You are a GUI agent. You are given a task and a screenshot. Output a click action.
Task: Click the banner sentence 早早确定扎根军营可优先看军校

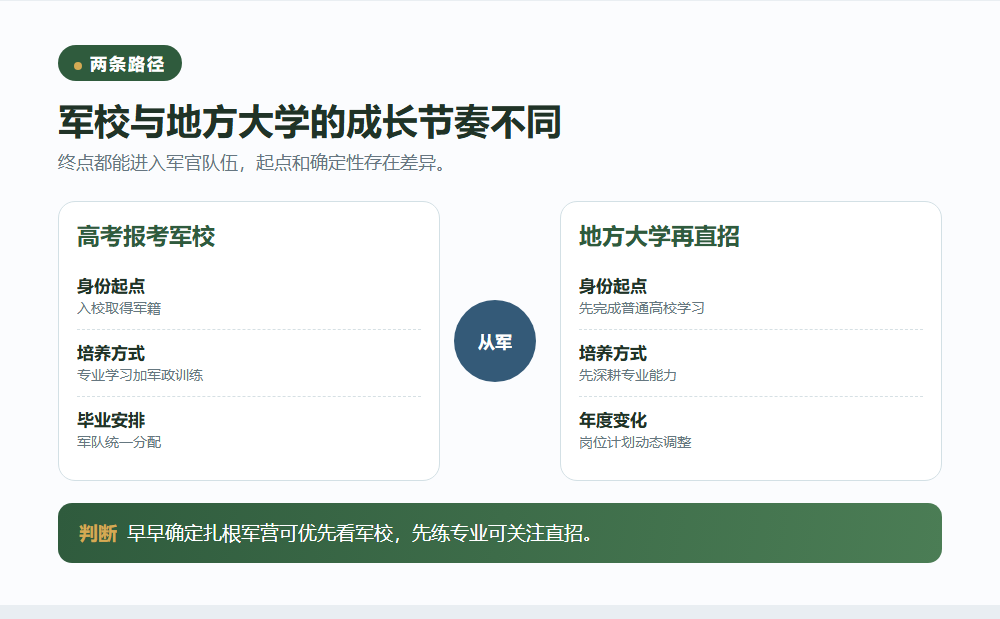click(x=260, y=533)
